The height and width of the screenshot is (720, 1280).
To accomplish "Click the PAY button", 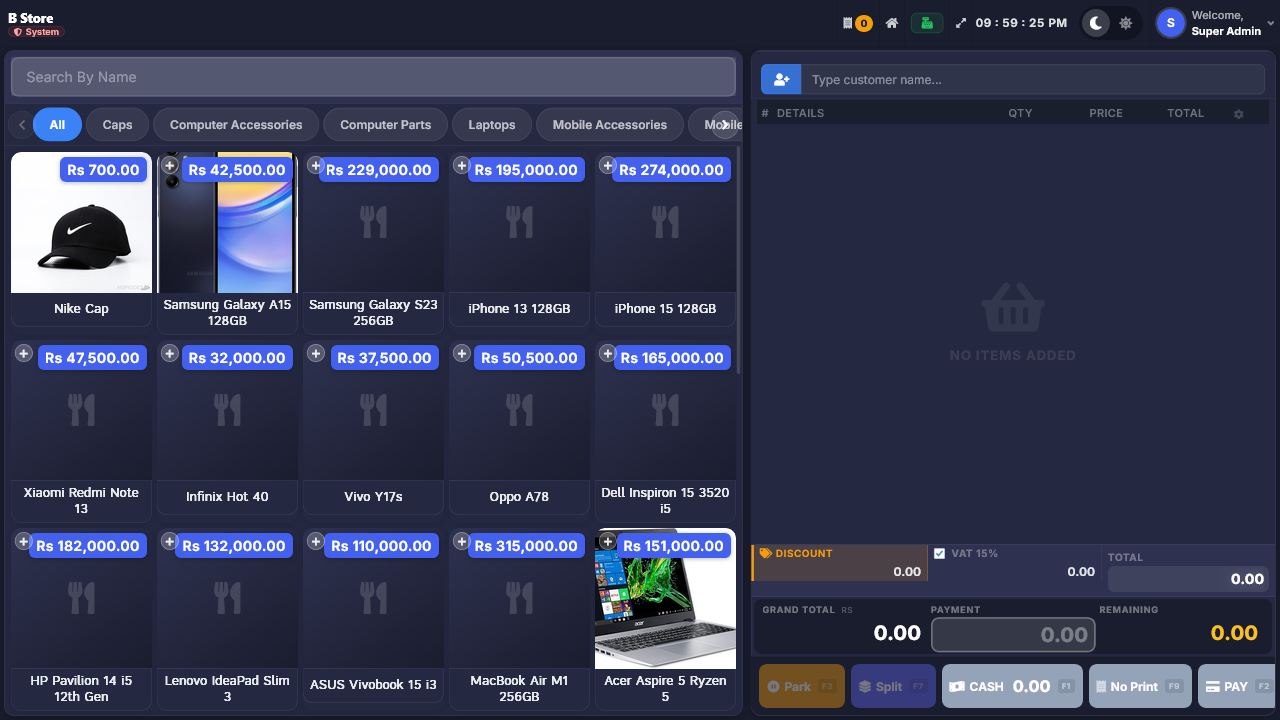I will 1237,686.
